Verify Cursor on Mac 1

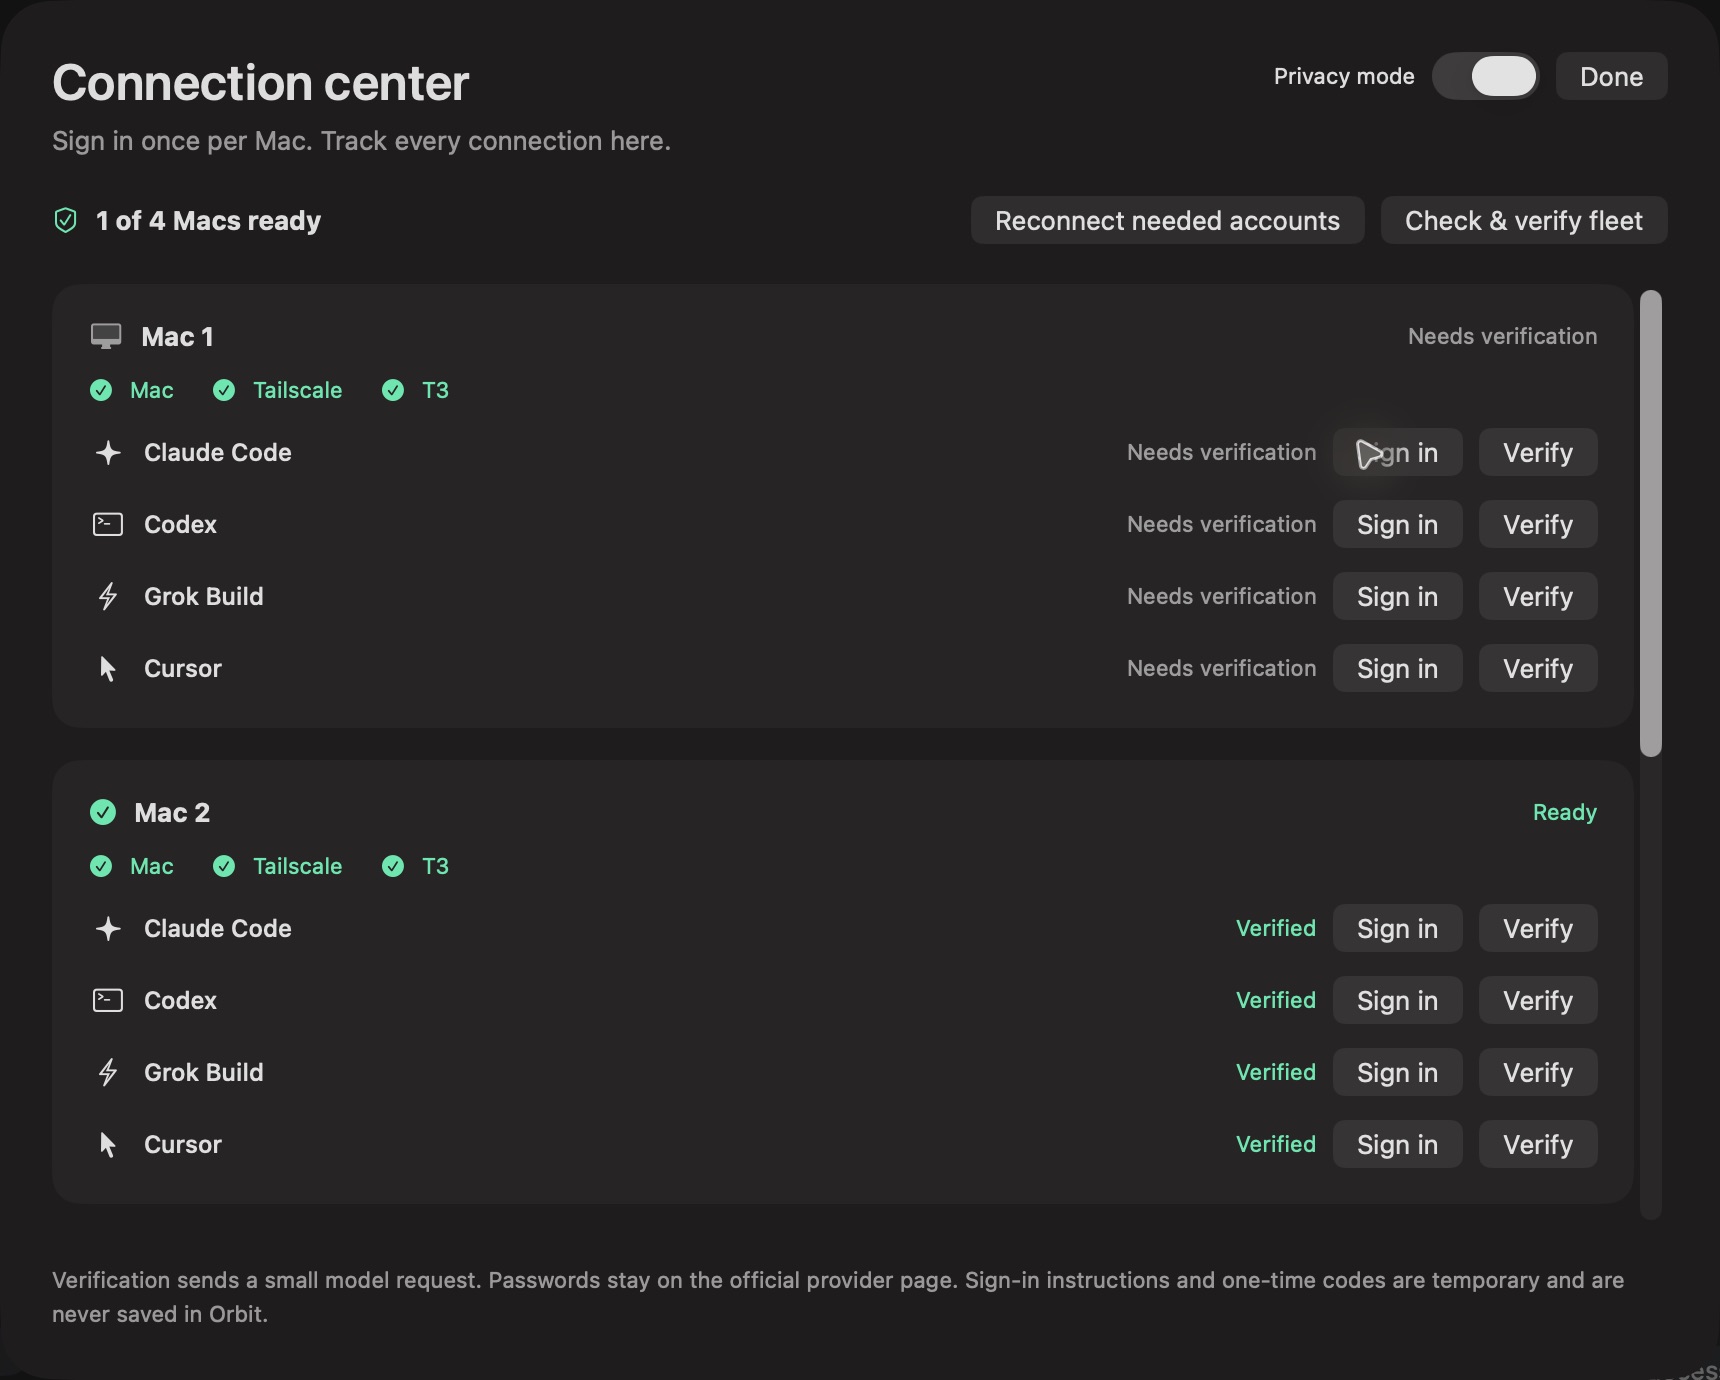pos(1538,668)
